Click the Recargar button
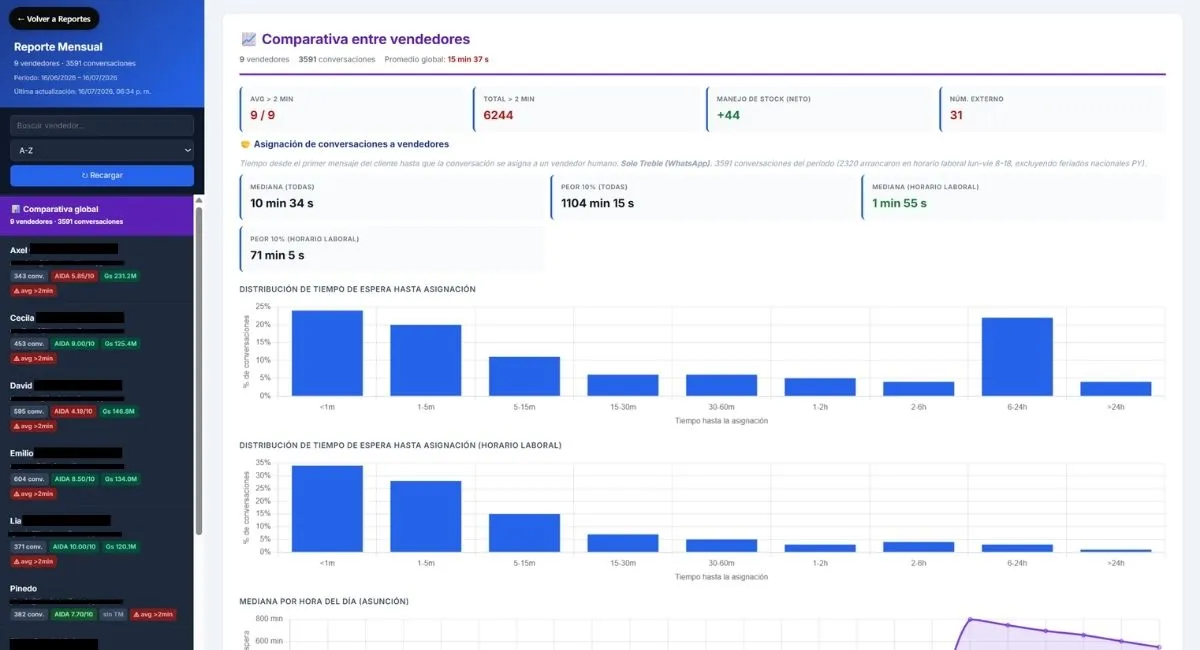The width and height of the screenshot is (1200, 650). point(102,175)
